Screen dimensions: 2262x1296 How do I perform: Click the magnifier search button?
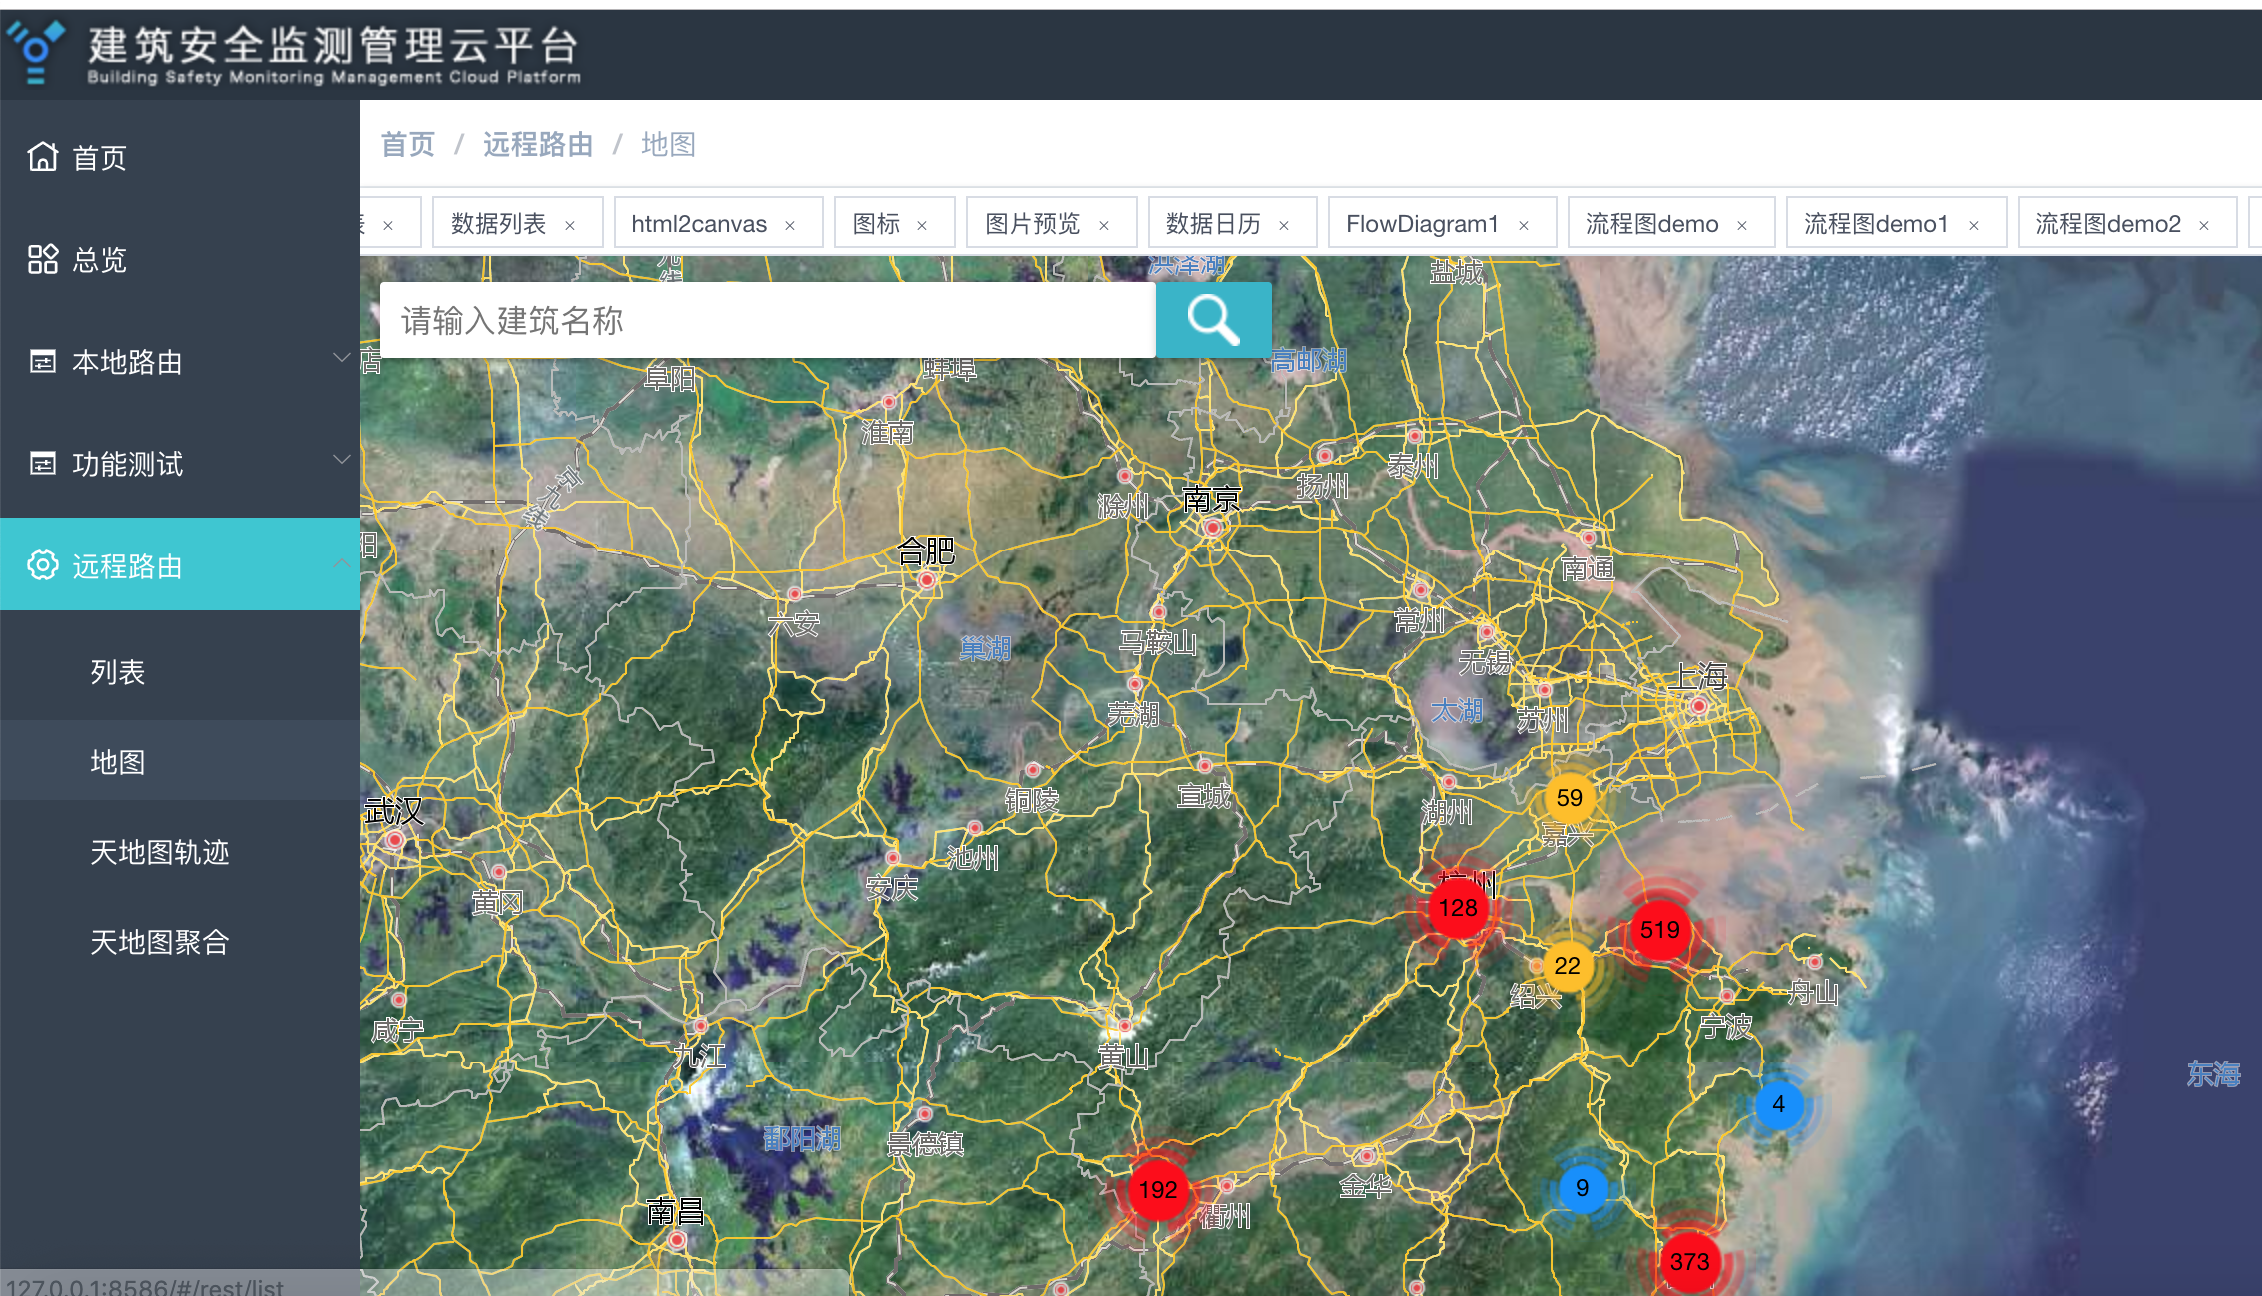click(x=1213, y=320)
